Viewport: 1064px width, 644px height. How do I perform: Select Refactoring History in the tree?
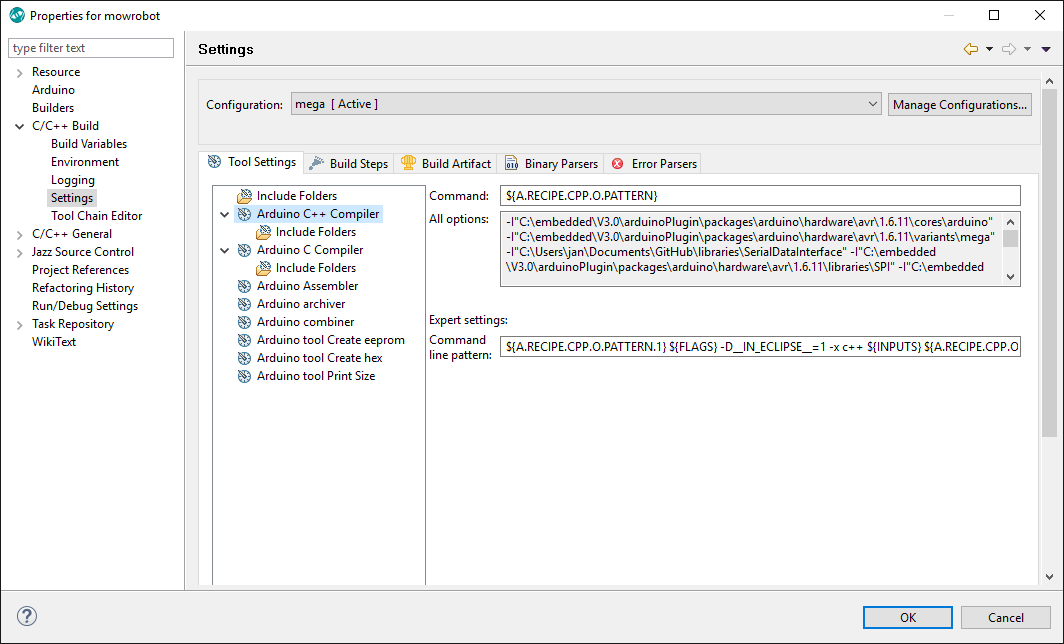[x=83, y=288]
